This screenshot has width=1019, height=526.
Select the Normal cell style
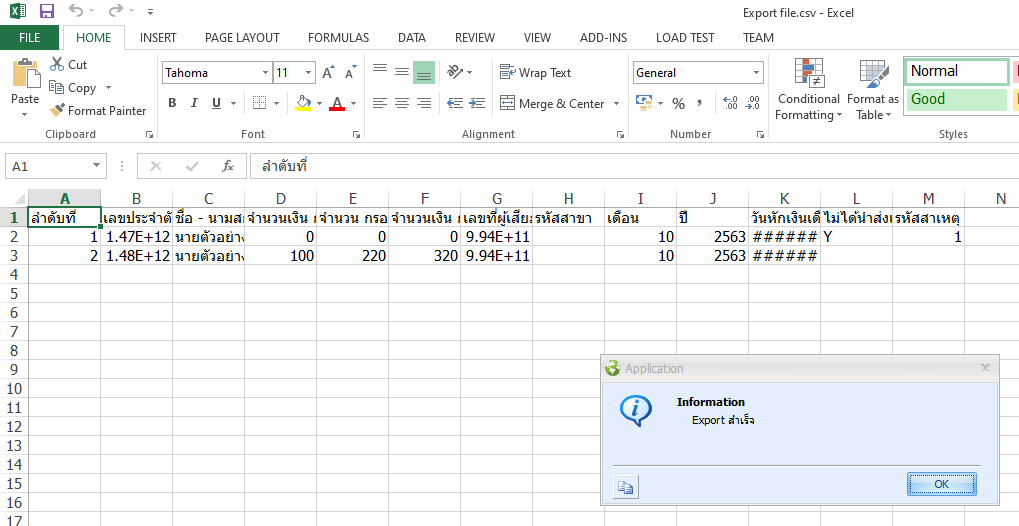(957, 72)
